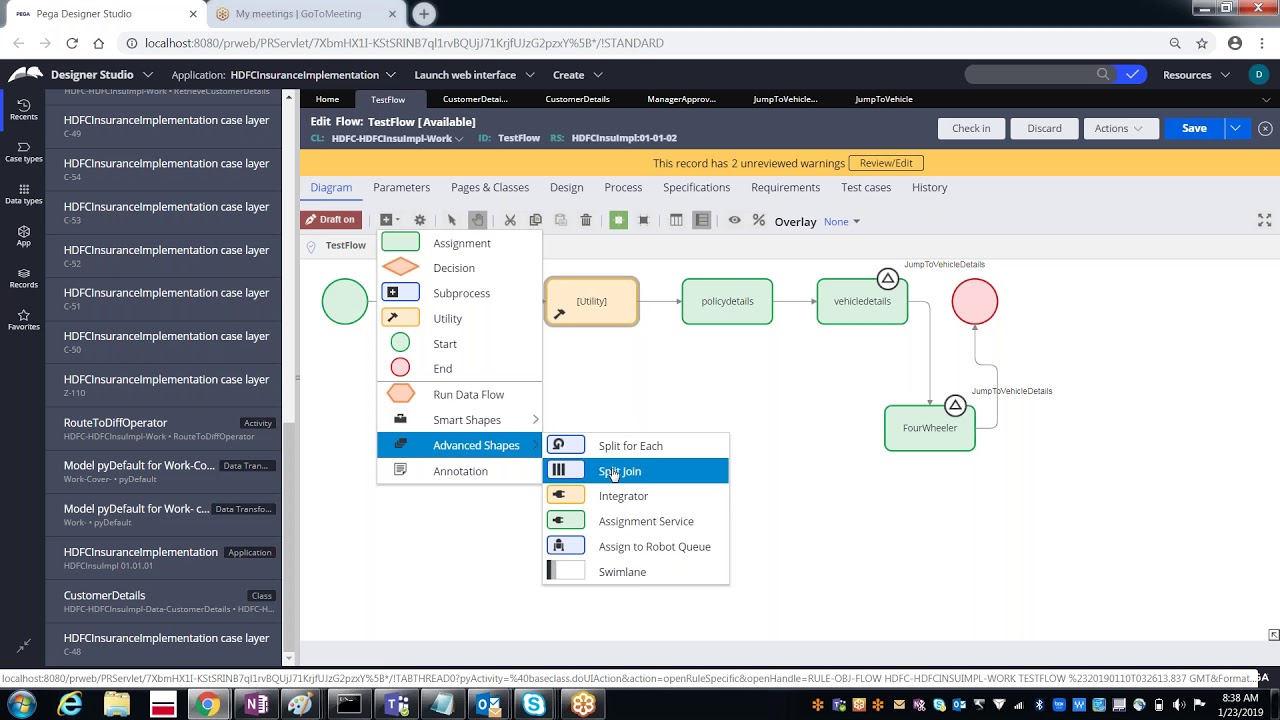This screenshot has height=720, width=1280.
Task: Copy selected shape
Action: [x=535, y=220]
